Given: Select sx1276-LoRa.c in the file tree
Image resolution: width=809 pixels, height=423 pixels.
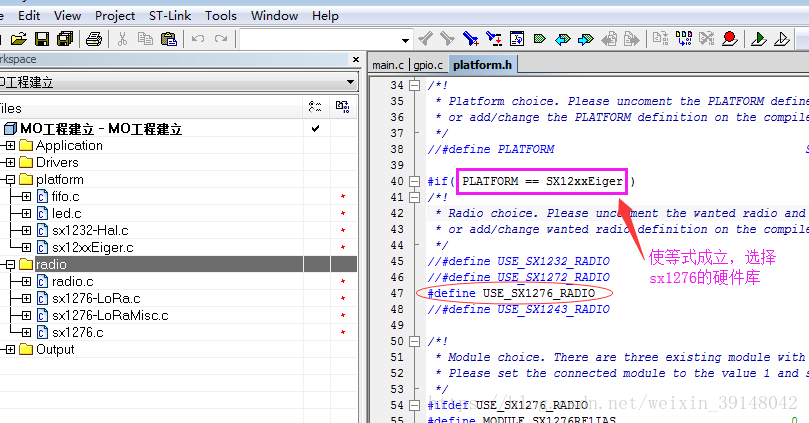Looking at the screenshot, I should tap(96, 298).
